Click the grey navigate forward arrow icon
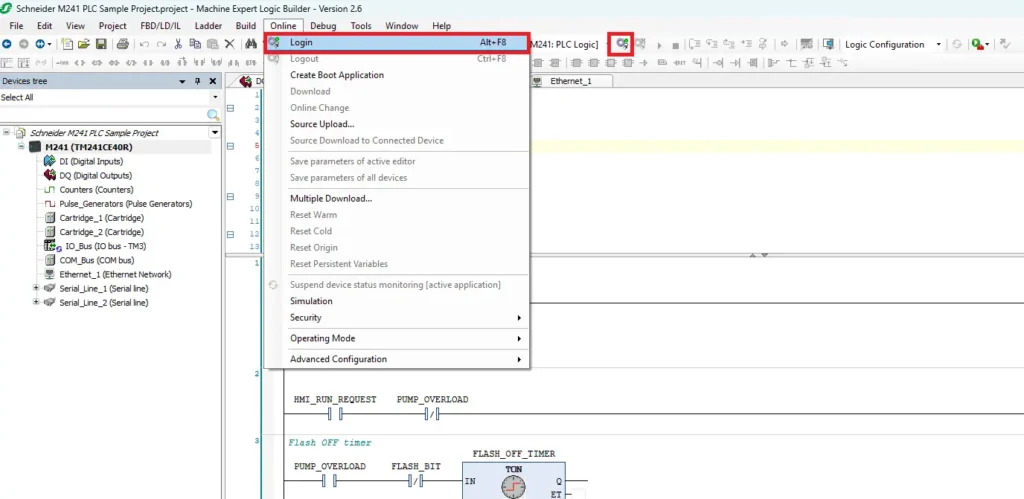This screenshot has height=499, width=1024. (x=24, y=44)
